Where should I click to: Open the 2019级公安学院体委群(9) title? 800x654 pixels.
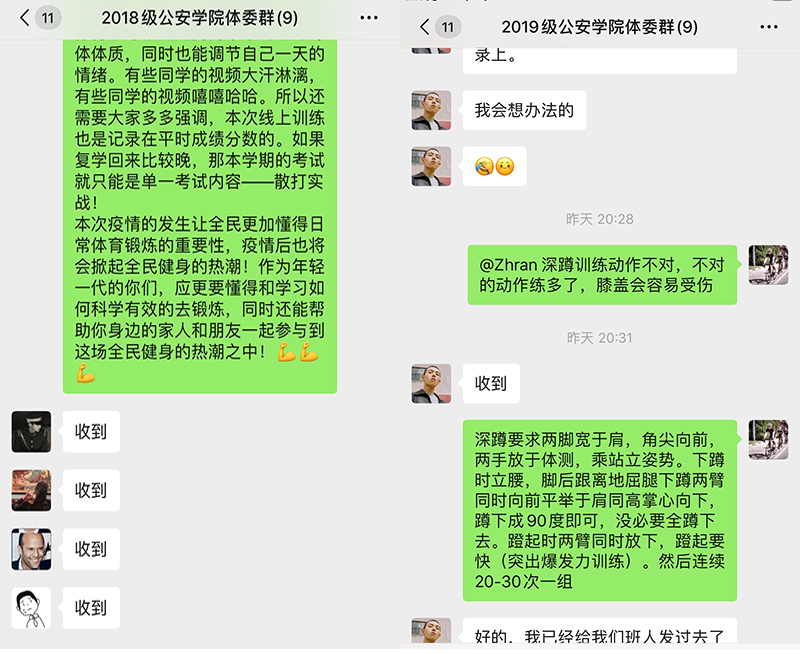pyautogui.click(x=599, y=27)
